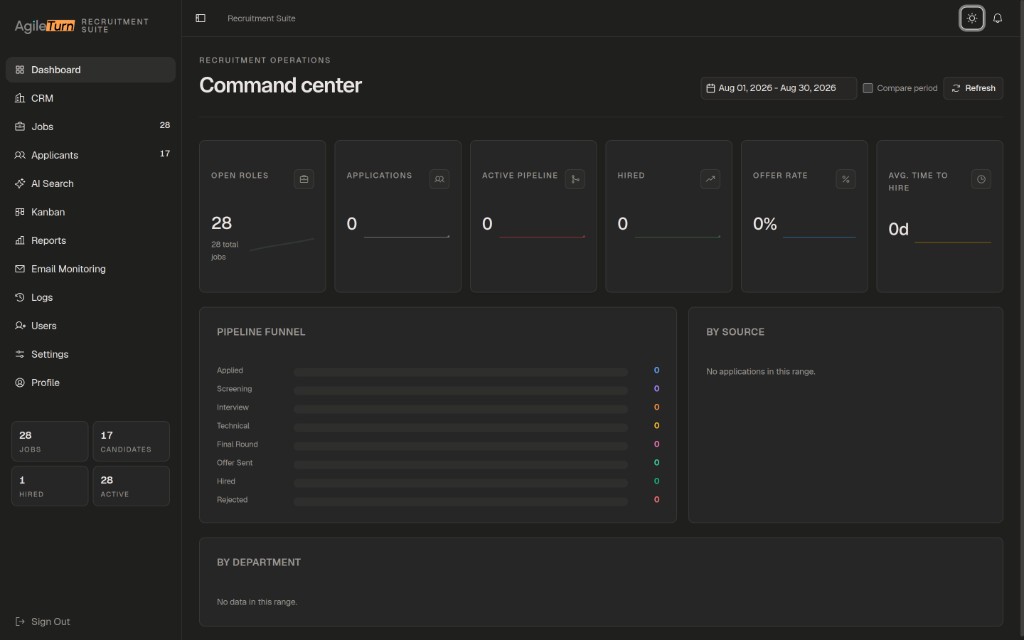Click the Jobs briefcase icon
The height and width of the screenshot is (640, 1024).
click(20, 127)
